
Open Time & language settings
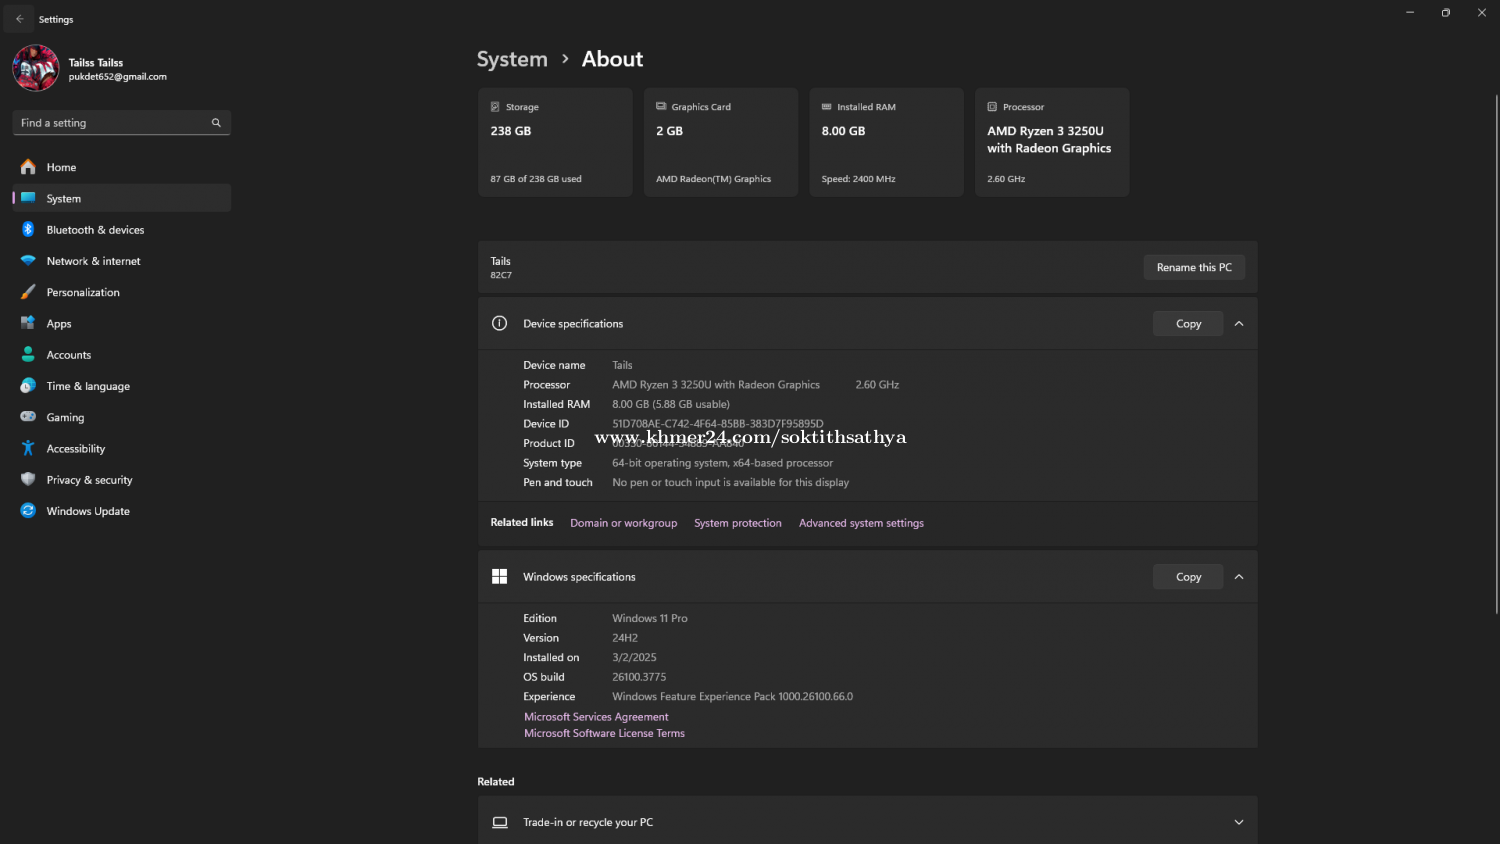121,386
